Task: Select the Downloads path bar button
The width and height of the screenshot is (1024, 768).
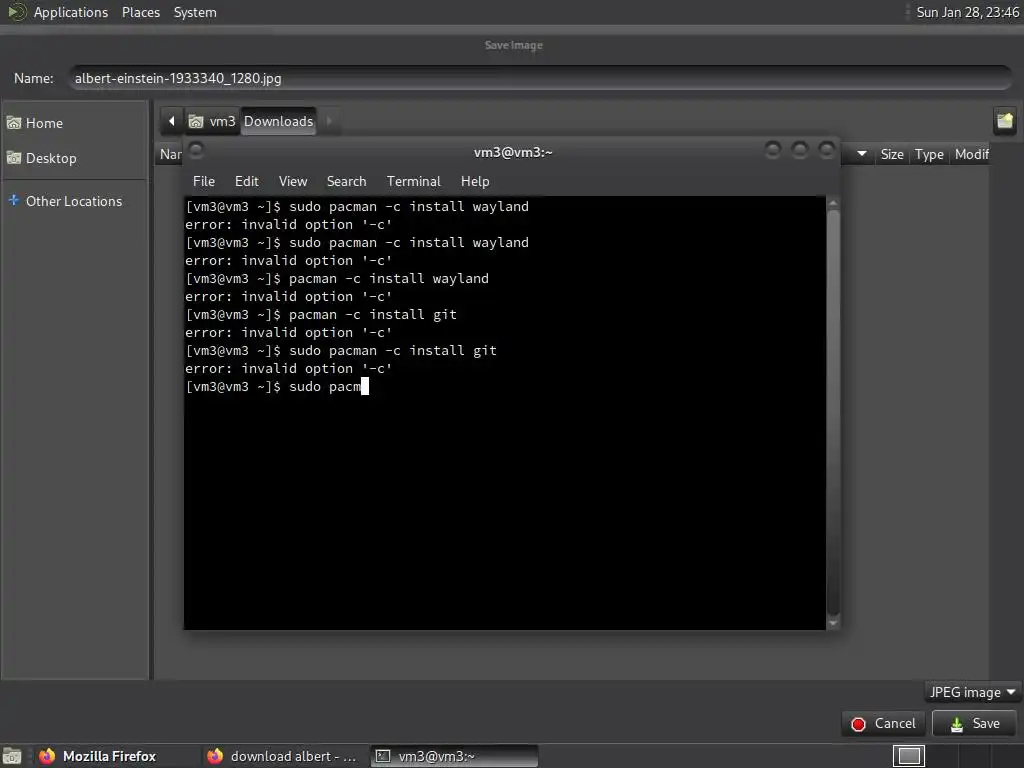Action: (x=279, y=121)
